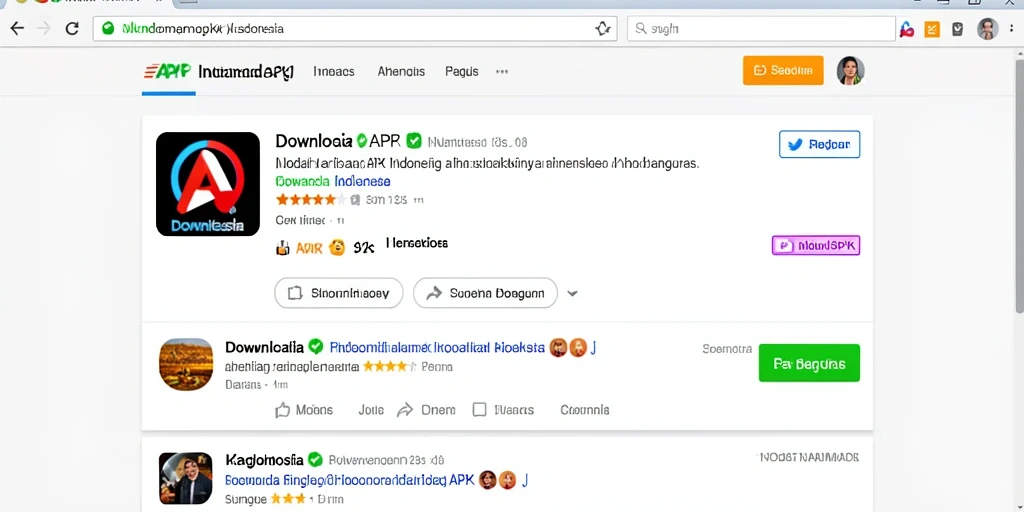Click the dark clipboard extension icon
The height and width of the screenshot is (512, 1024).
click(957, 29)
